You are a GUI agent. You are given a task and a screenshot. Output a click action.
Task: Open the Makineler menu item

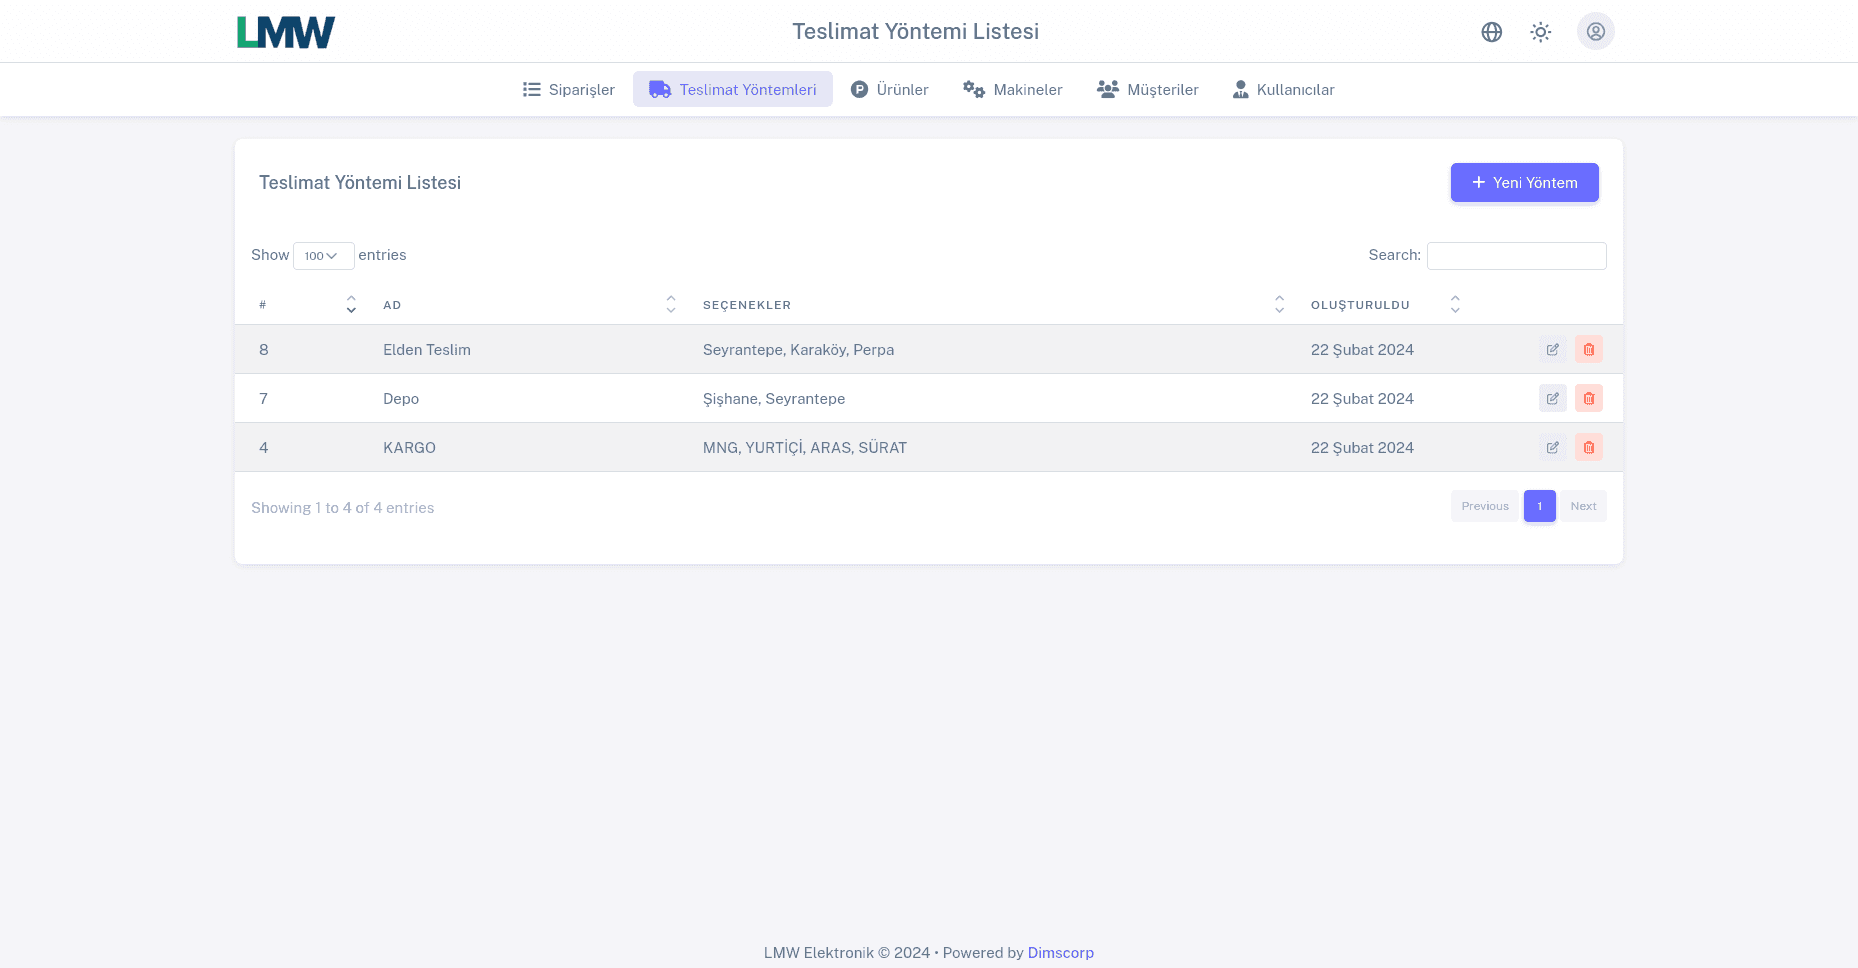(x=1012, y=90)
